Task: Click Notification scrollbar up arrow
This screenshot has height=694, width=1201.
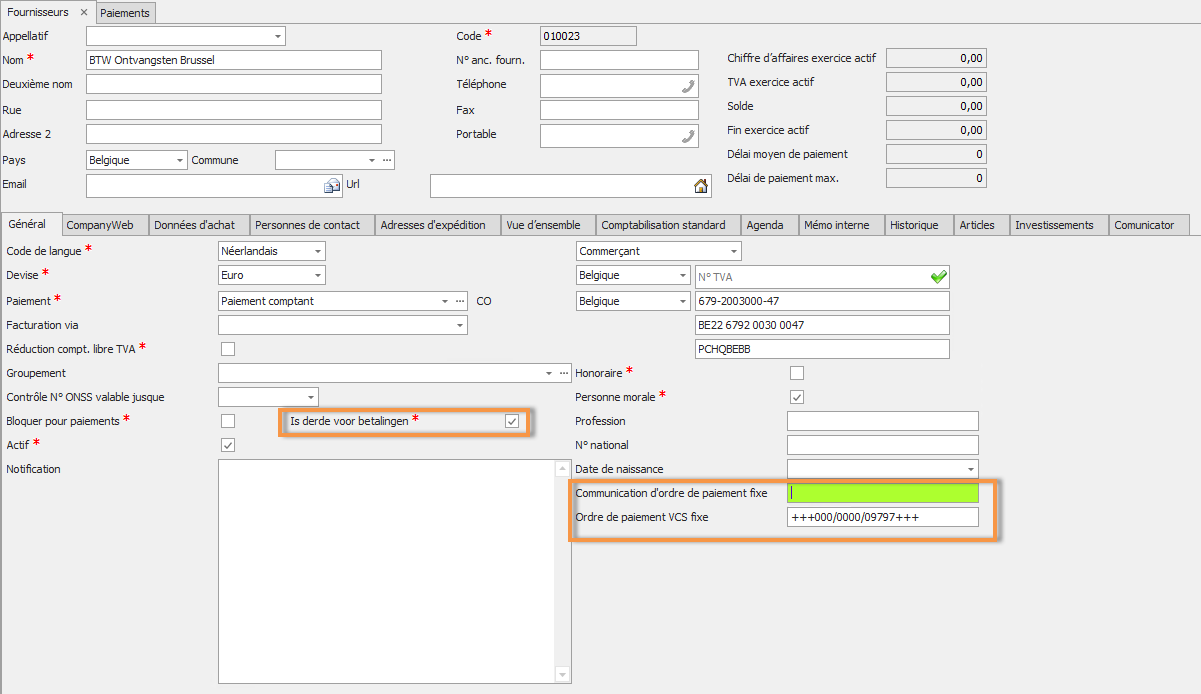Action: 562,469
